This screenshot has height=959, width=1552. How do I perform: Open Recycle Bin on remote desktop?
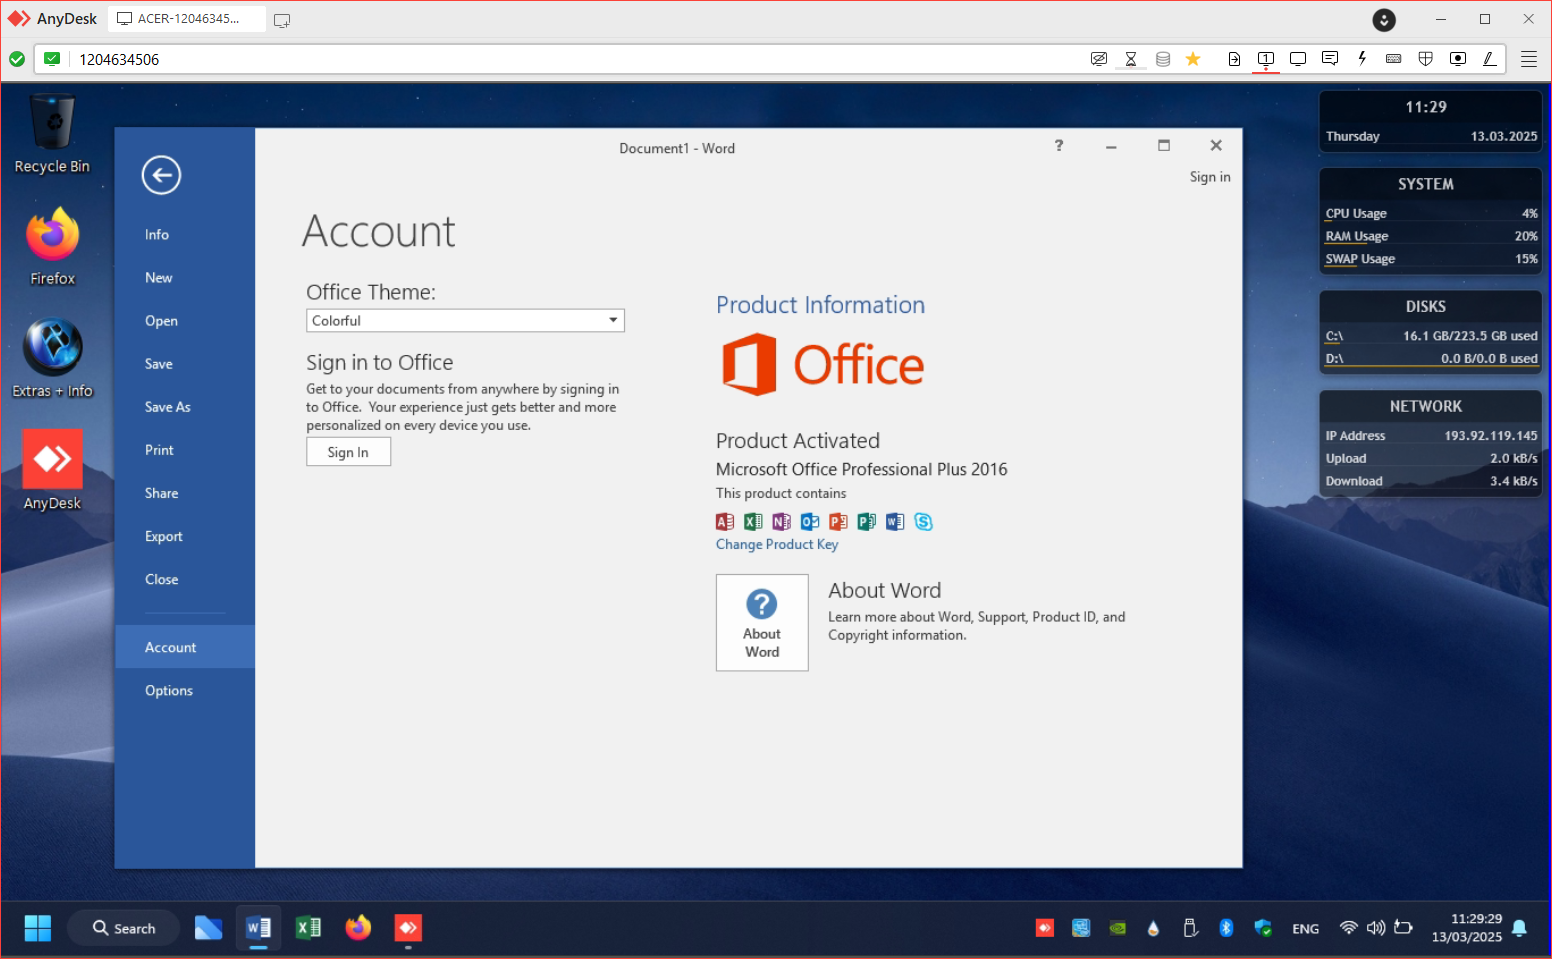(x=52, y=133)
